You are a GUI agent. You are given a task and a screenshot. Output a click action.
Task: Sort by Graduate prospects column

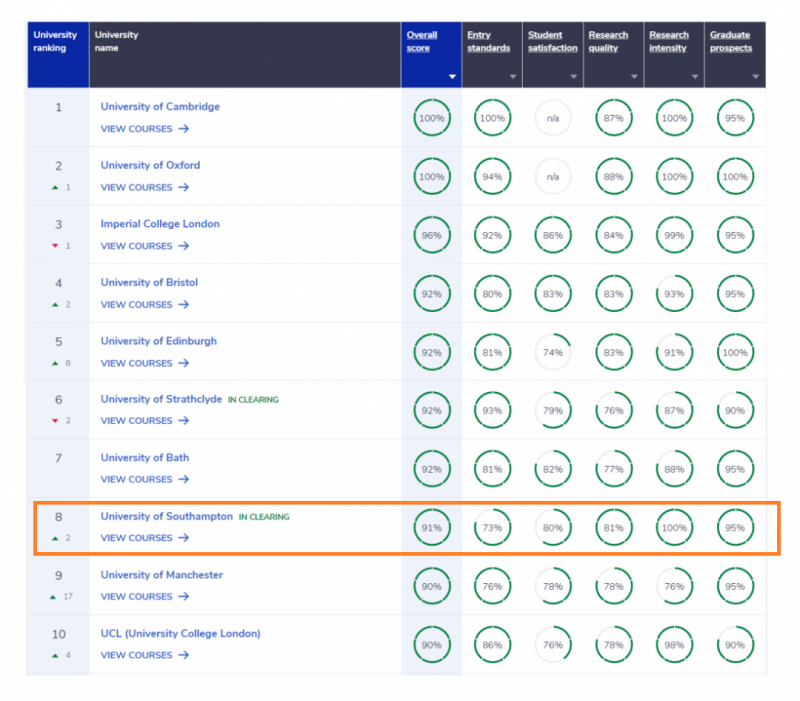(731, 41)
